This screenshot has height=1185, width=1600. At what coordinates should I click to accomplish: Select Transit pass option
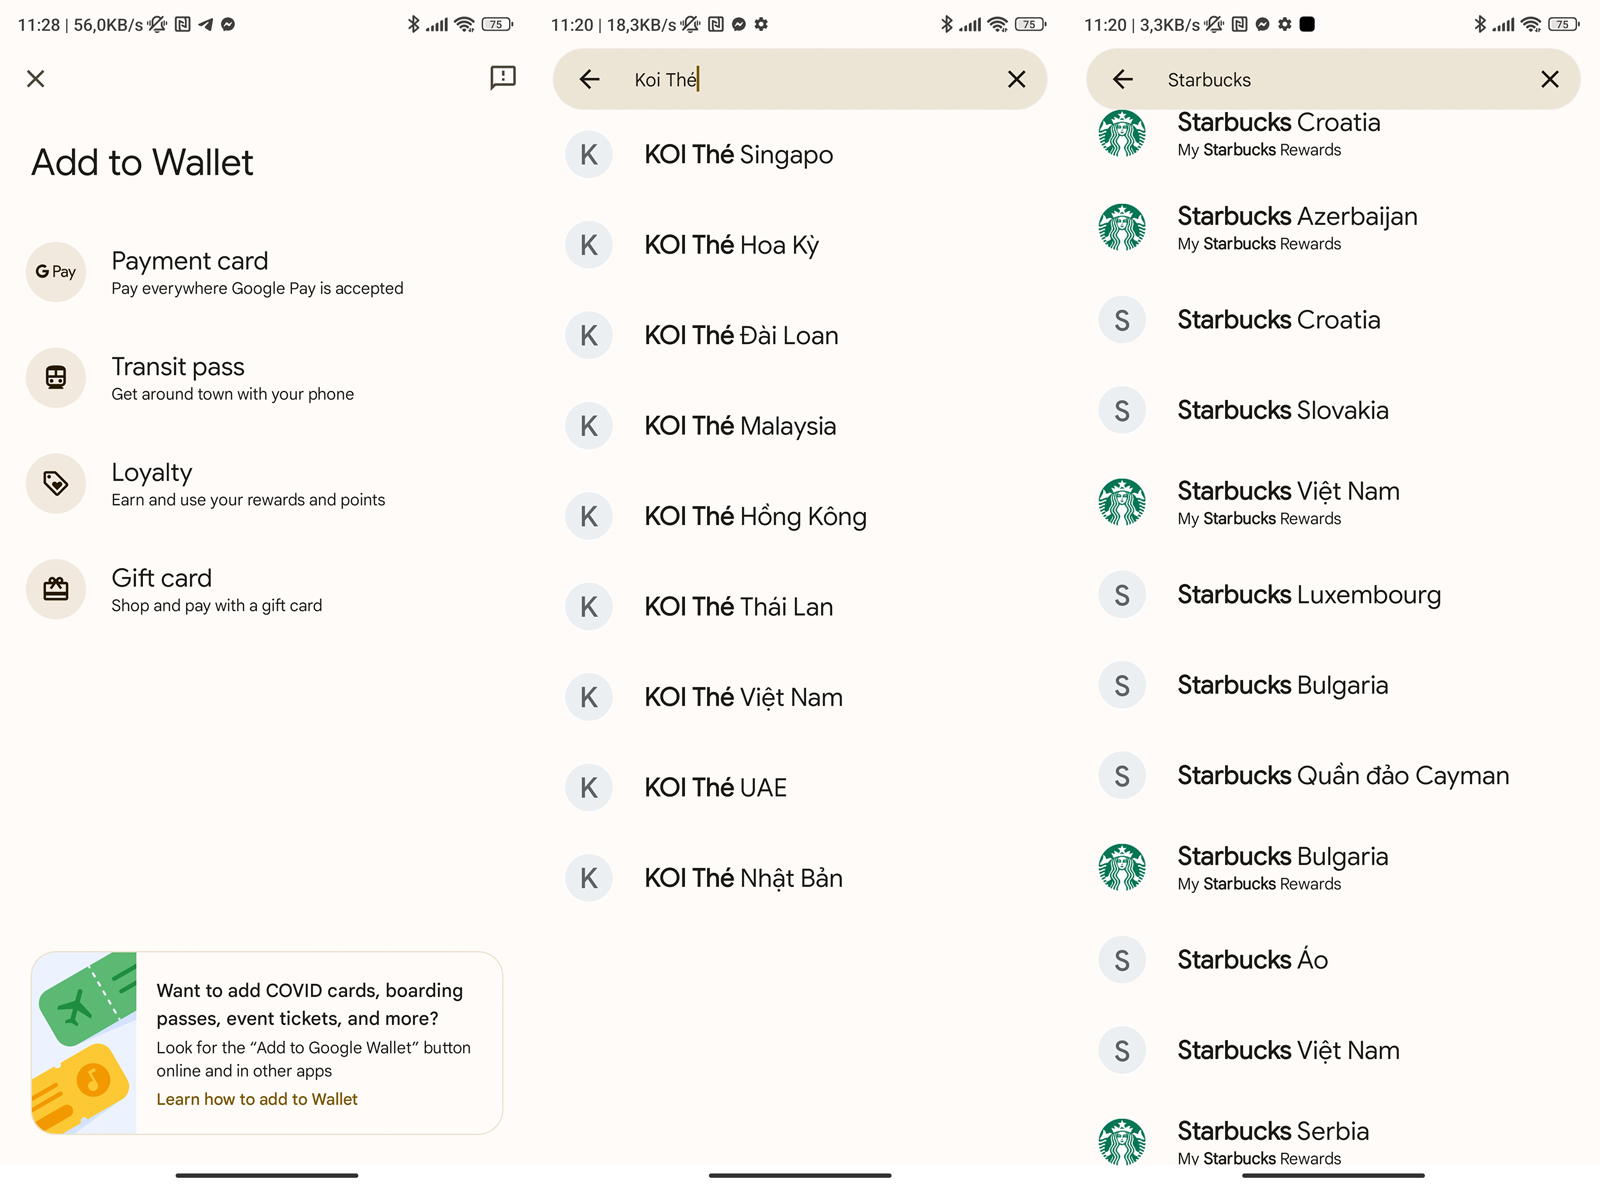(267, 378)
